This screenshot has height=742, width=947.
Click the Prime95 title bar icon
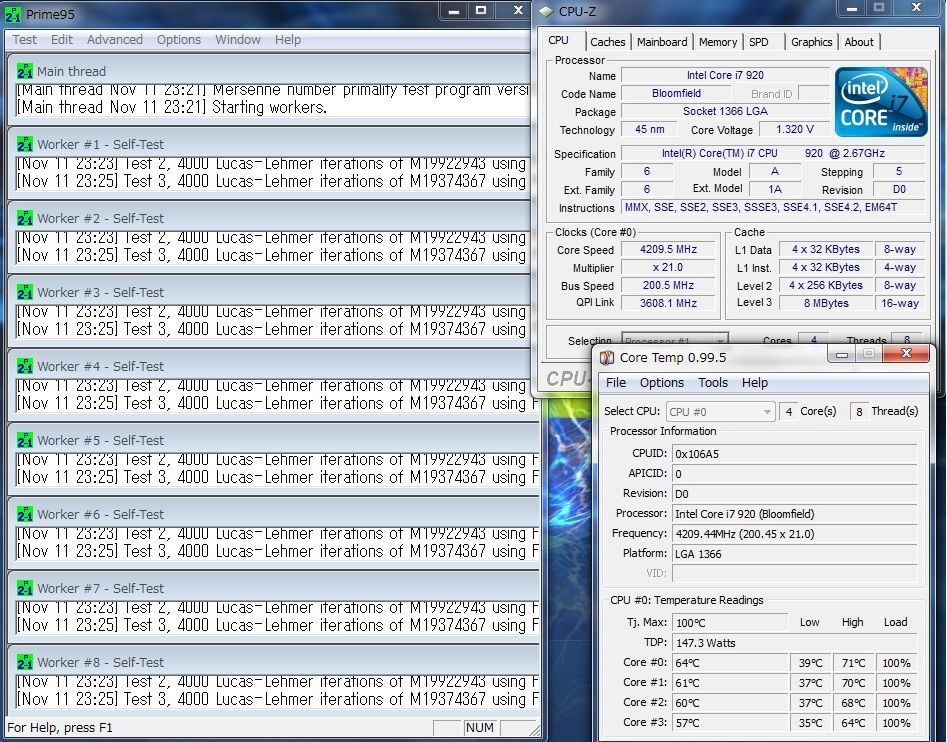[x=15, y=13]
